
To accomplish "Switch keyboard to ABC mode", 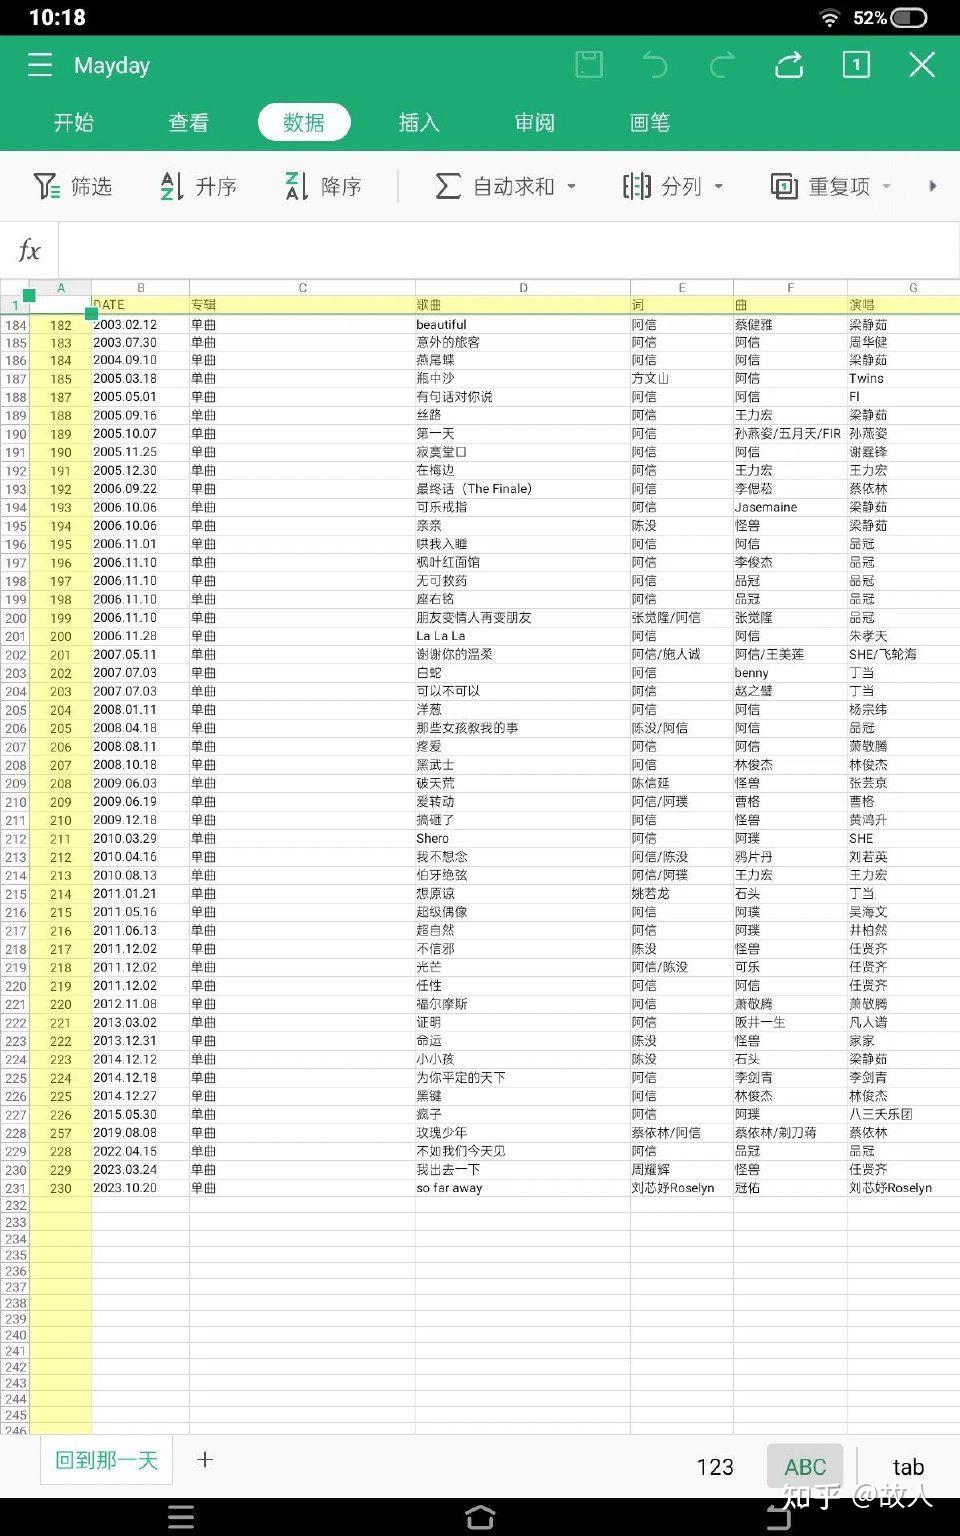I will pos(805,1466).
